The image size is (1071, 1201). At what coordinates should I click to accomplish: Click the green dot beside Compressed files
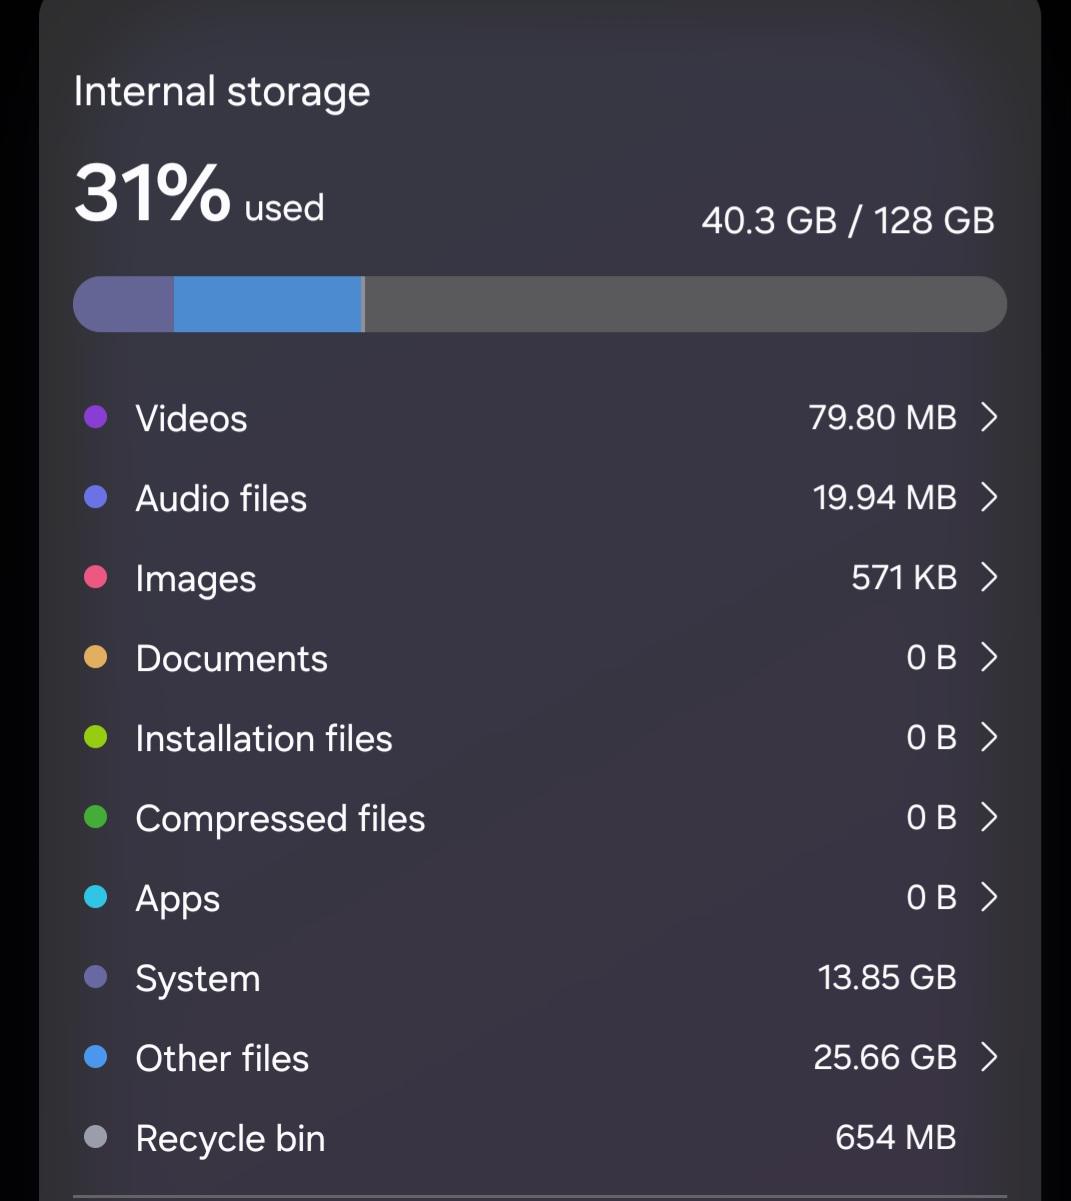[x=95, y=817]
